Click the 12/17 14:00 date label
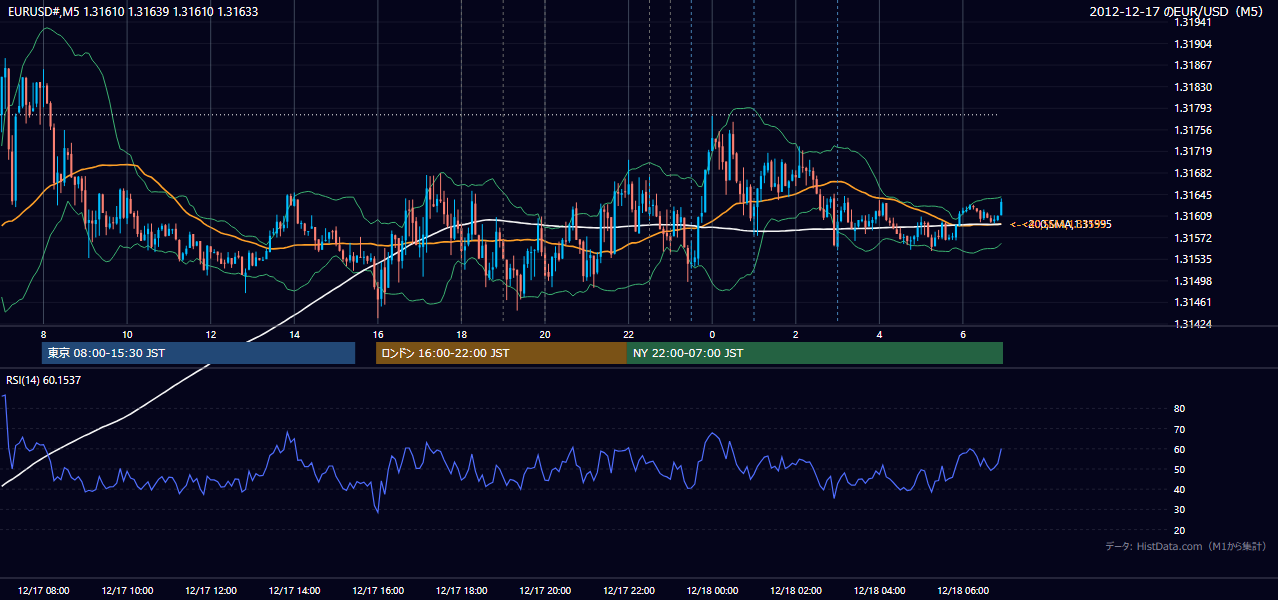 pyautogui.click(x=295, y=591)
